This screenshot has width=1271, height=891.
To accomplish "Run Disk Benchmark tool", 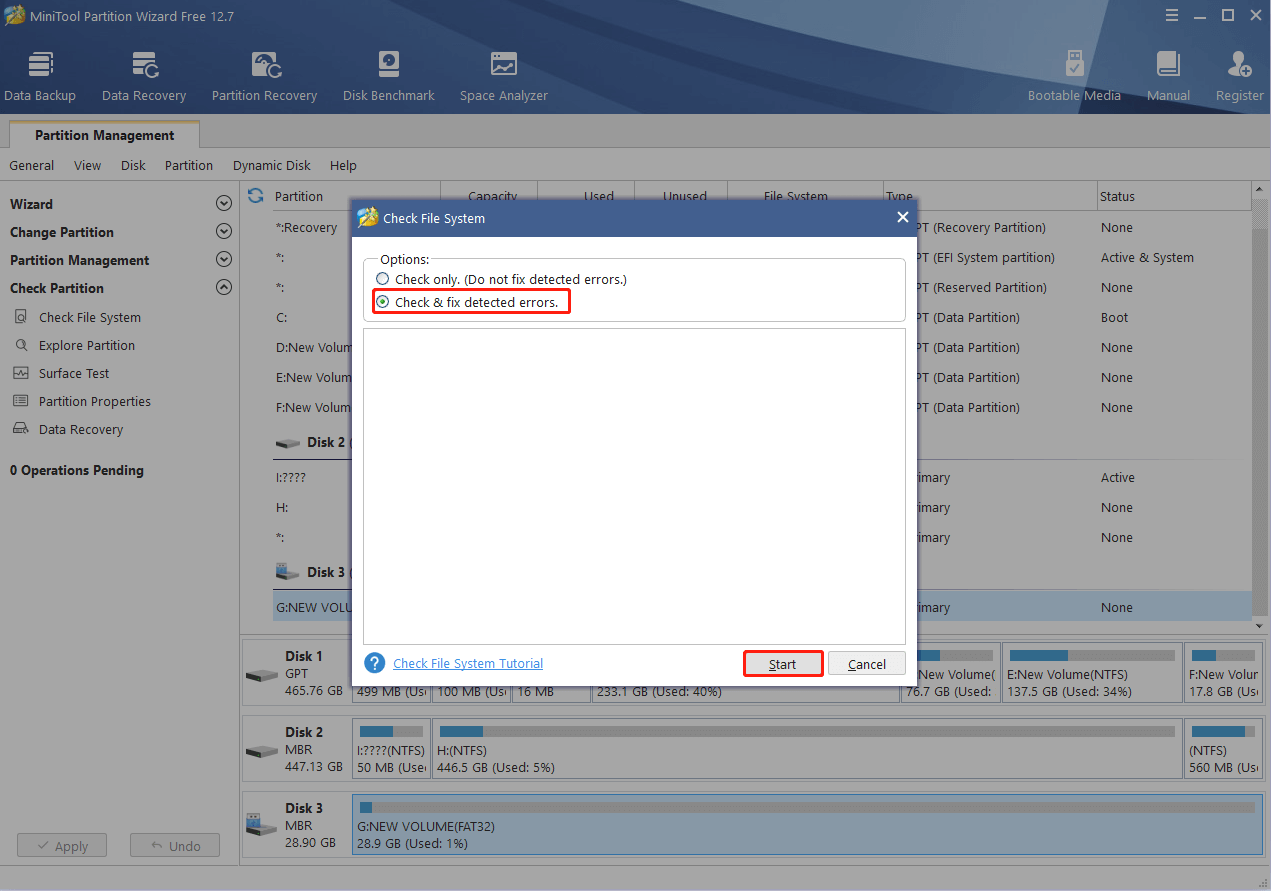I will pos(388,77).
